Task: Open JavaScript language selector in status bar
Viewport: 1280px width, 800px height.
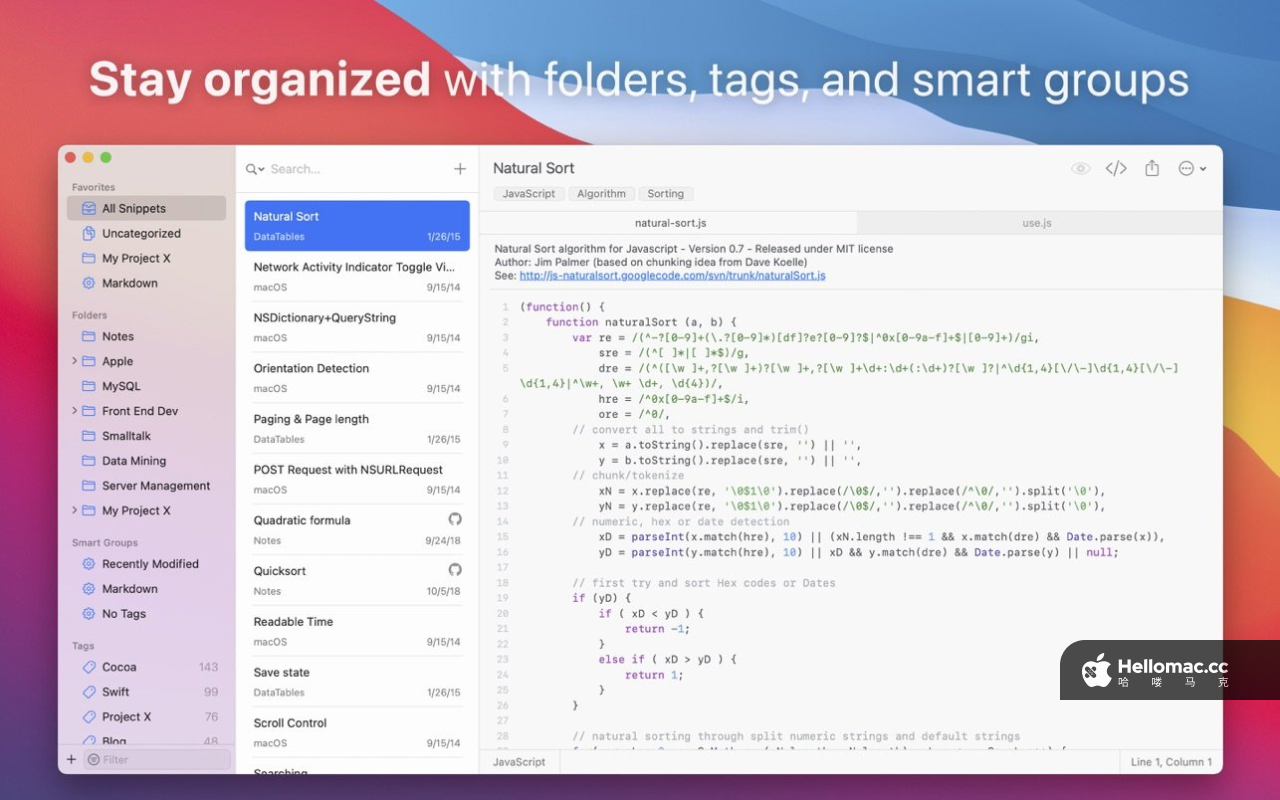Action: [519, 762]
